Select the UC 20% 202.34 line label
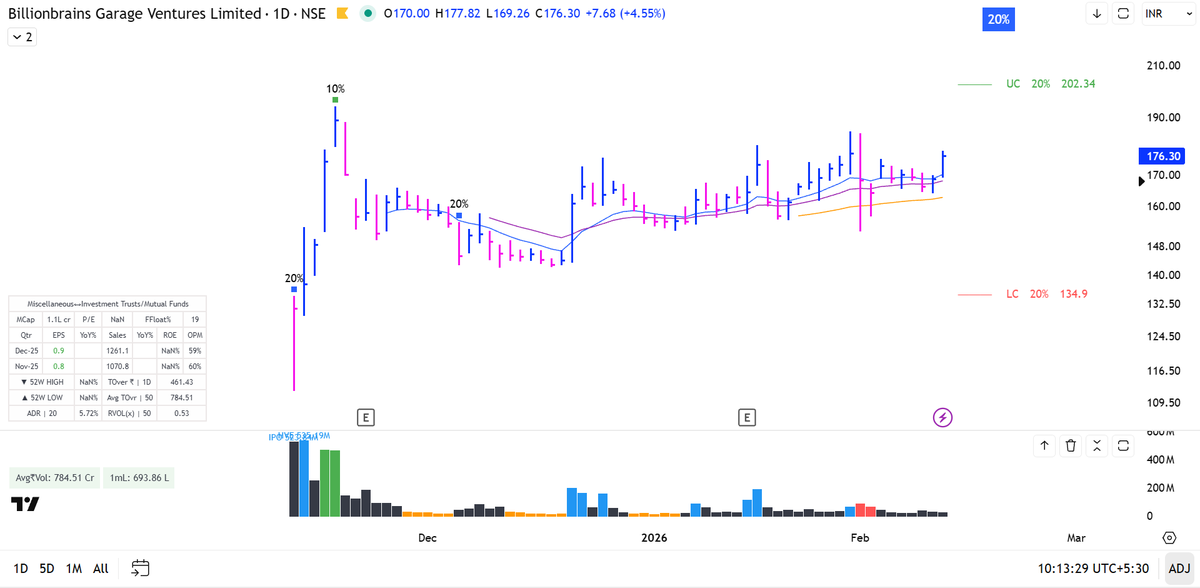Screen dimensions: 1200x588 coord(1051,84)
